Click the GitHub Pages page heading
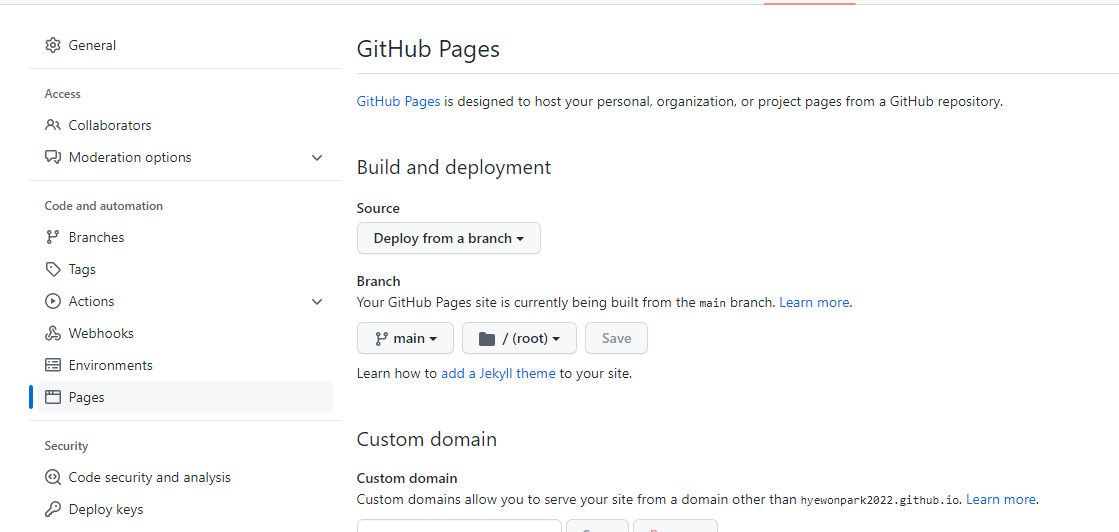 click(428, 49)
